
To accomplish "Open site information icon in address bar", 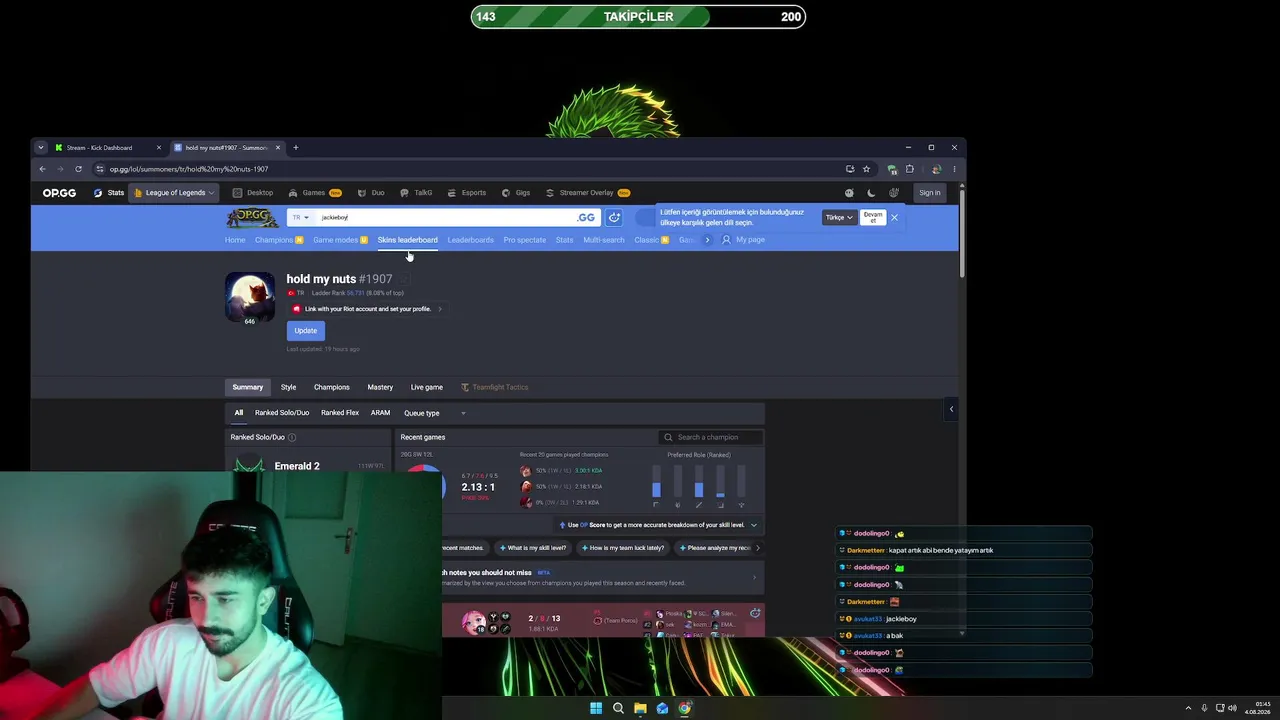I will click(99, 169).
